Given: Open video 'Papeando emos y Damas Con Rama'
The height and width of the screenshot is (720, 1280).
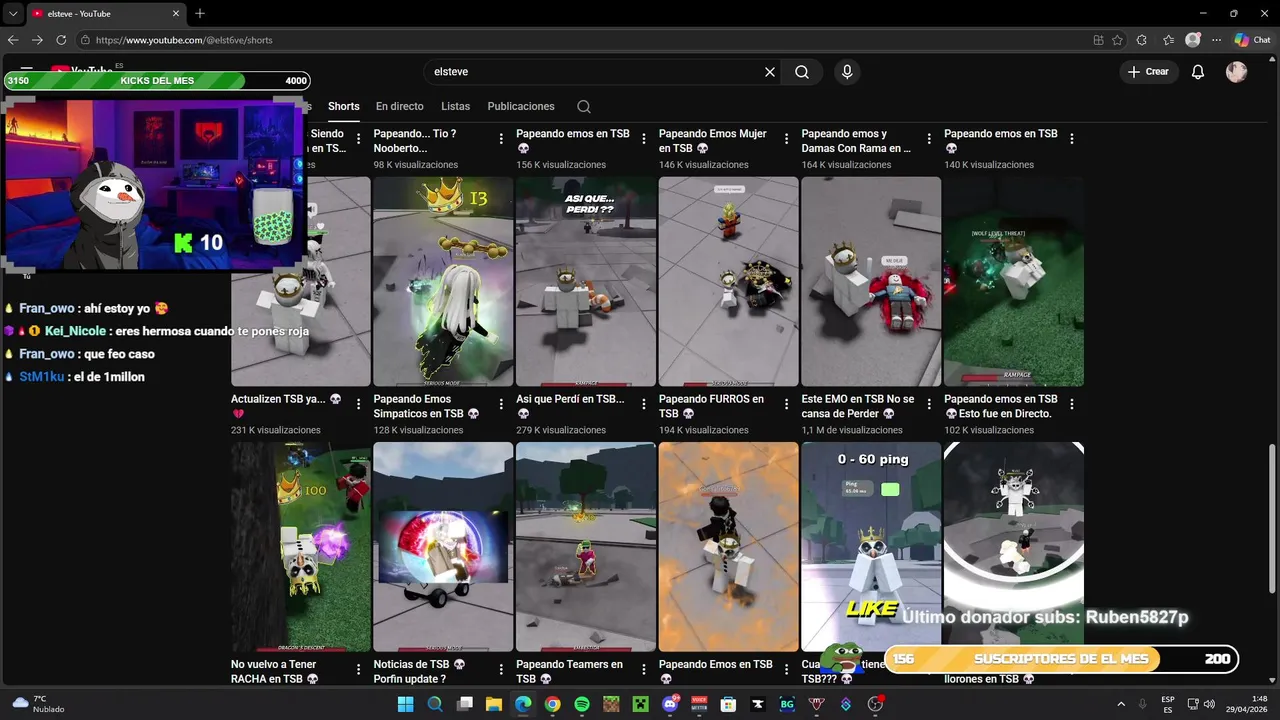Looking at the screenshot, I should pyautogui.click(x=856, y=140).
